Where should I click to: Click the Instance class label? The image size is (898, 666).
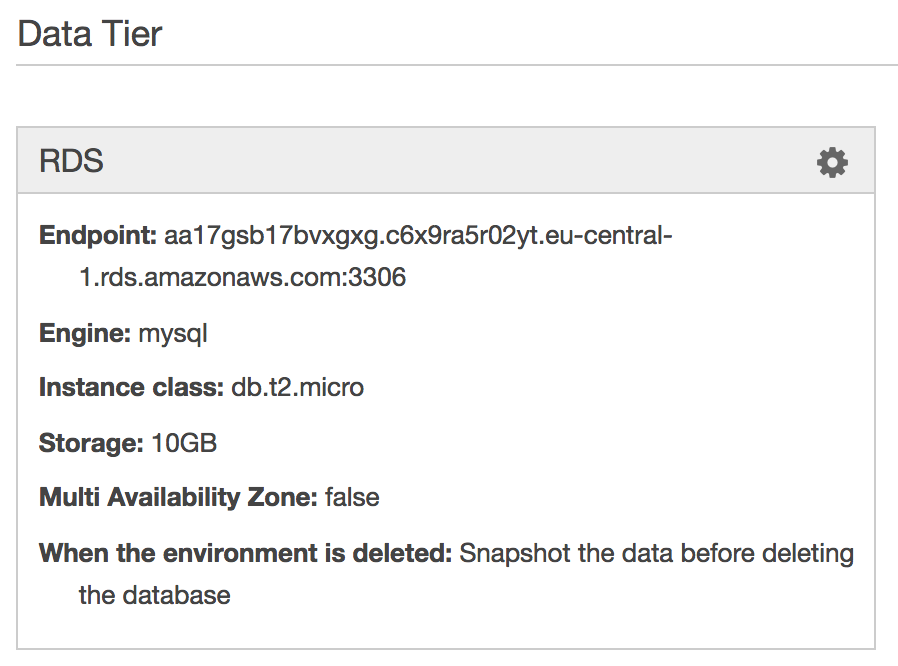tap(131, 388)
